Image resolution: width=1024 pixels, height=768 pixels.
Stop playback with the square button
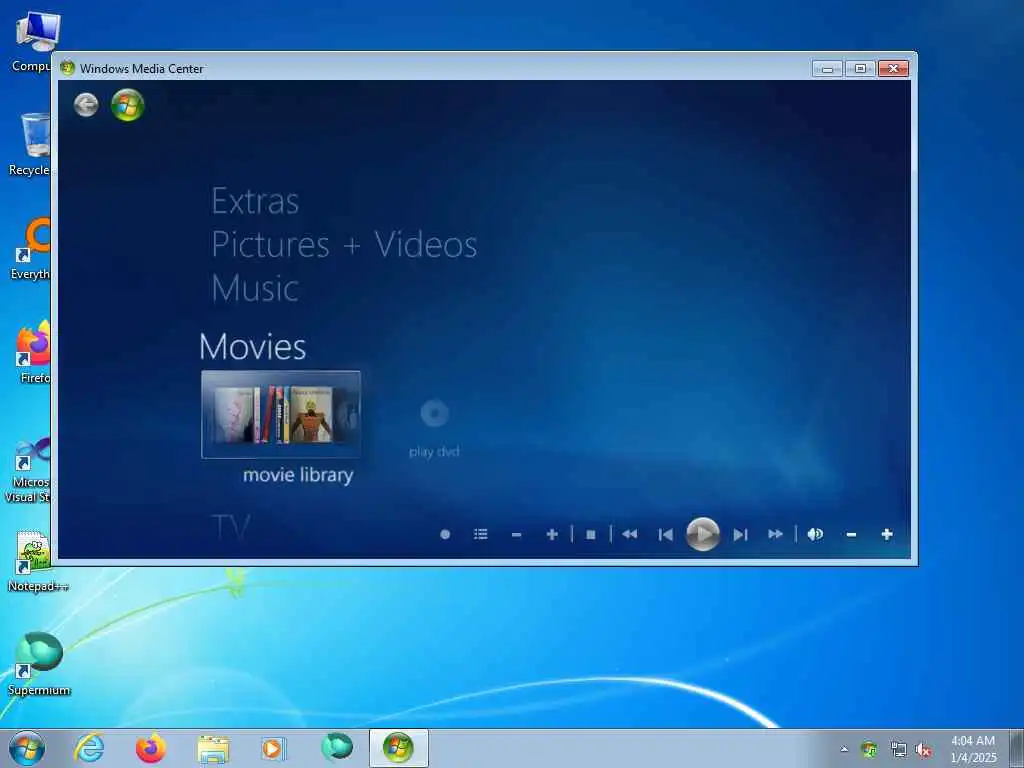pyautogui.click(x=591, y=534)
